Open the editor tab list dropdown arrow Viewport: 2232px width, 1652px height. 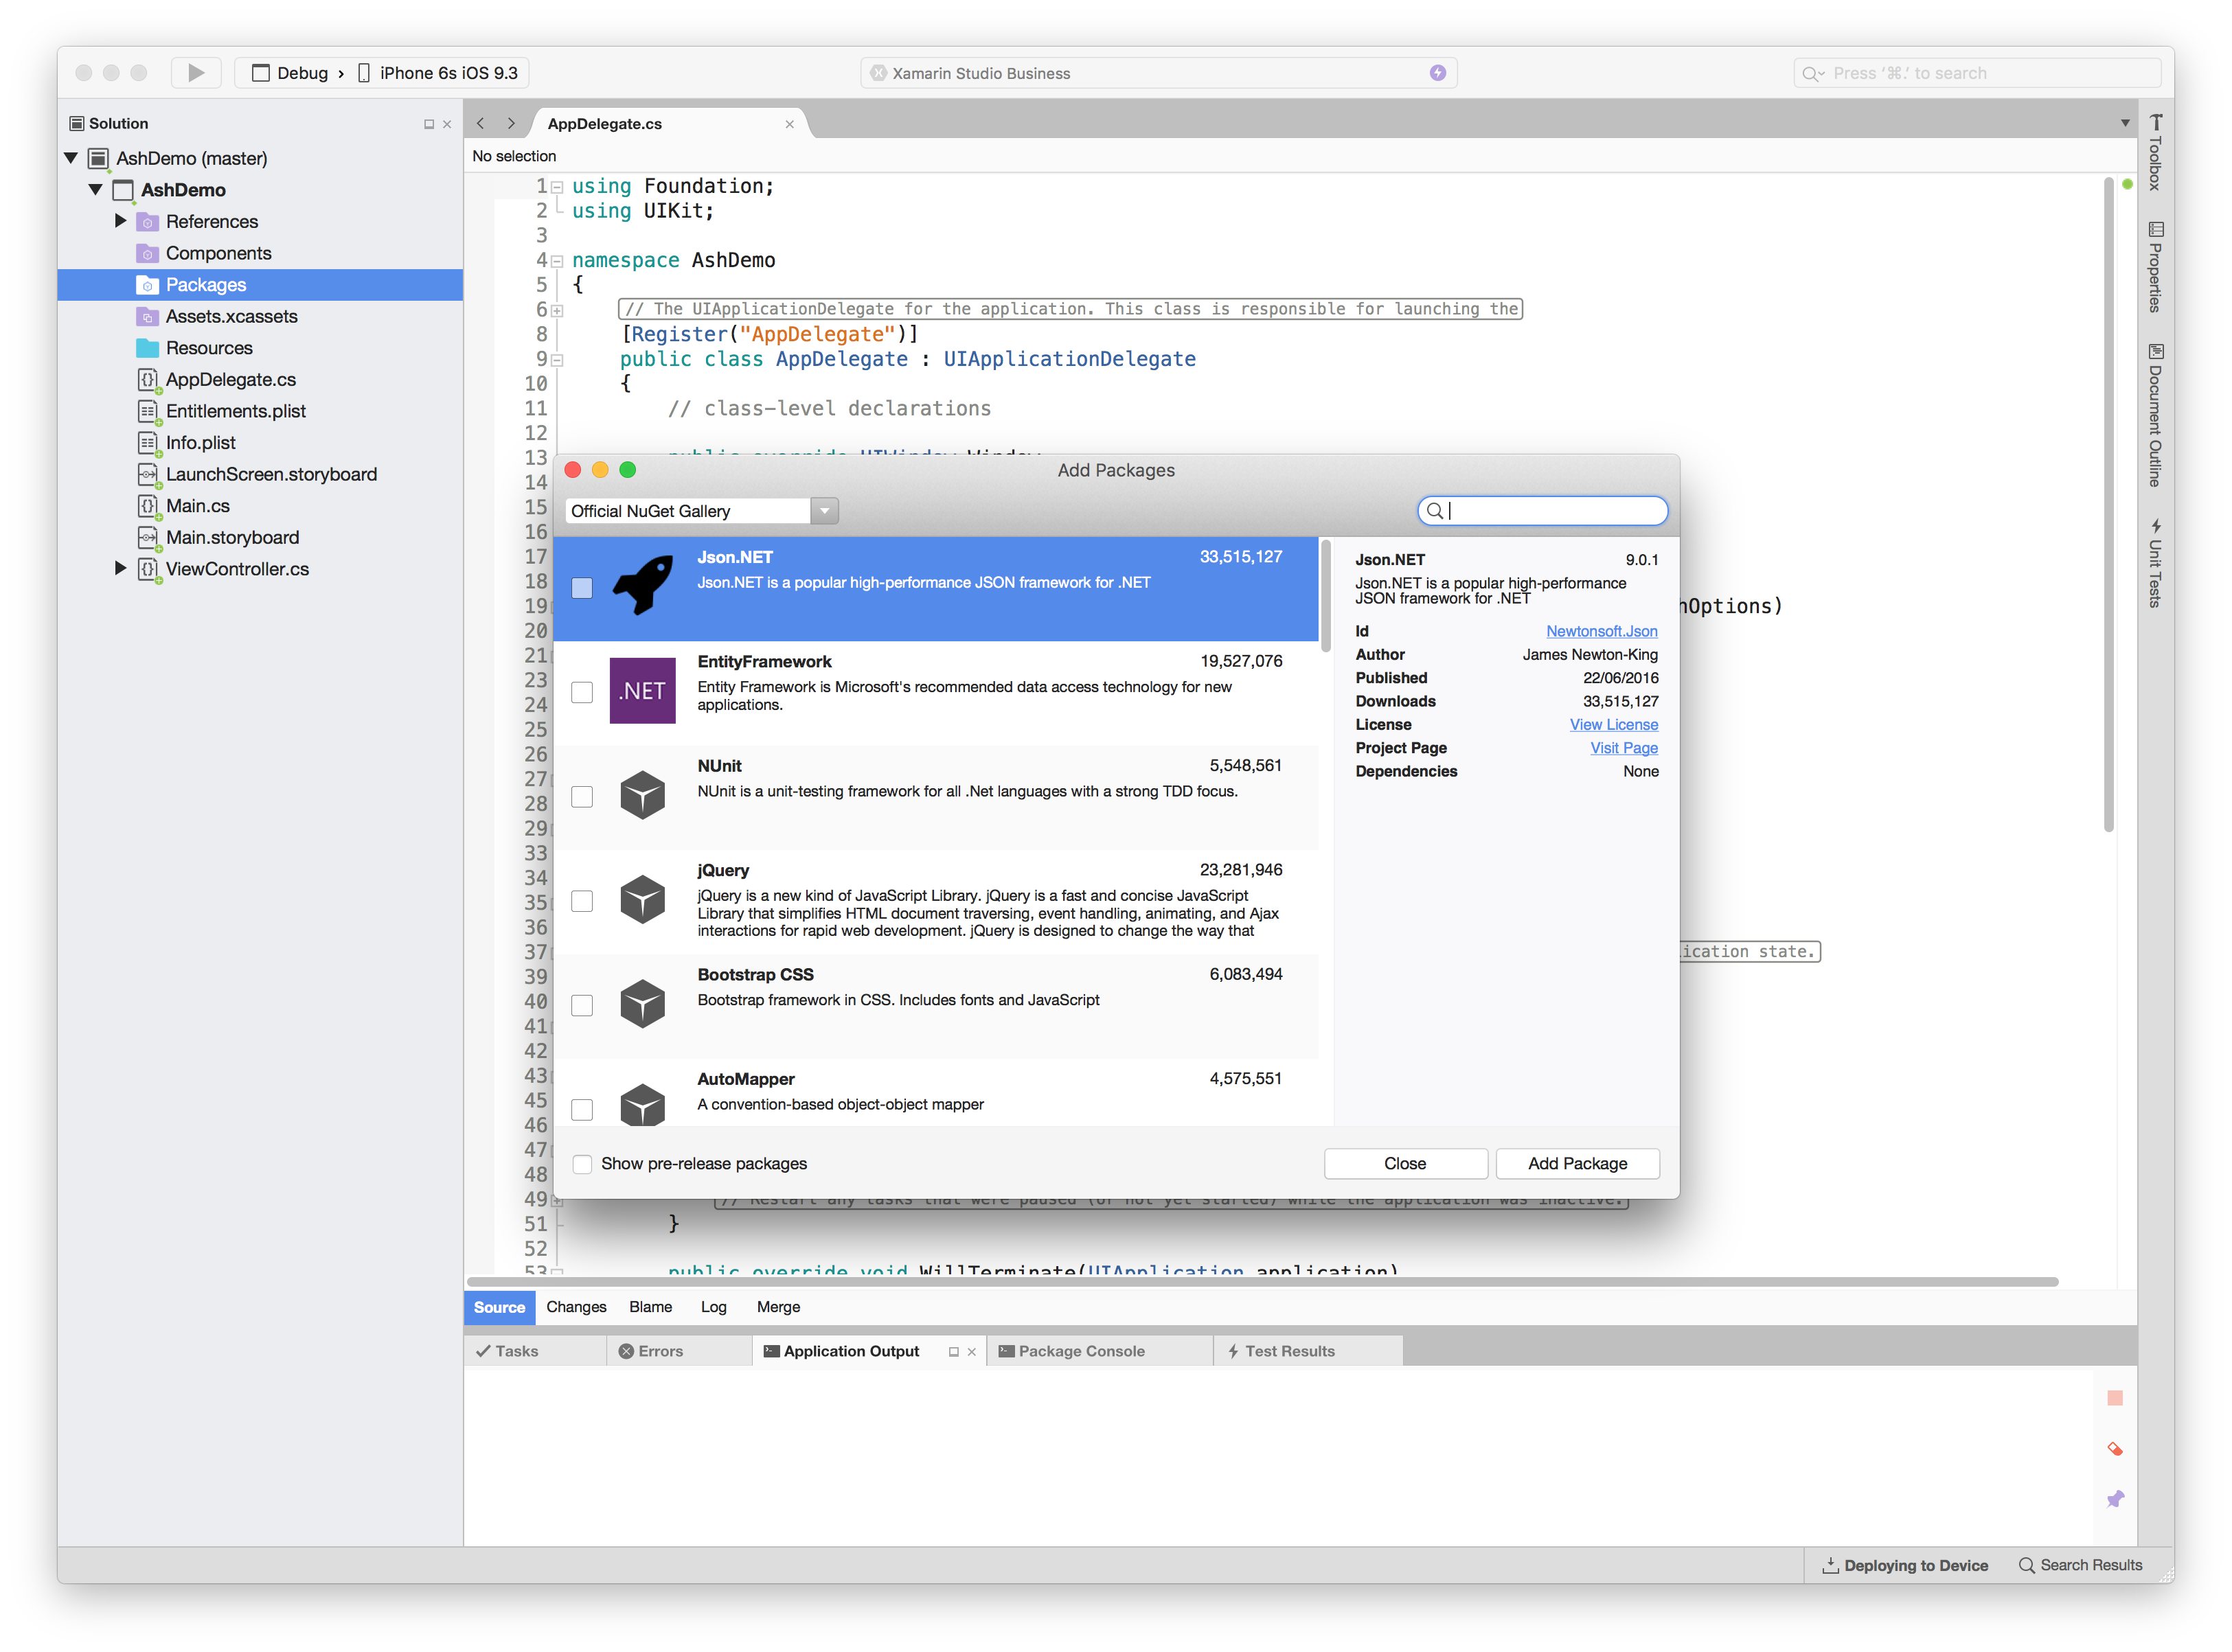pos(2124,123)
